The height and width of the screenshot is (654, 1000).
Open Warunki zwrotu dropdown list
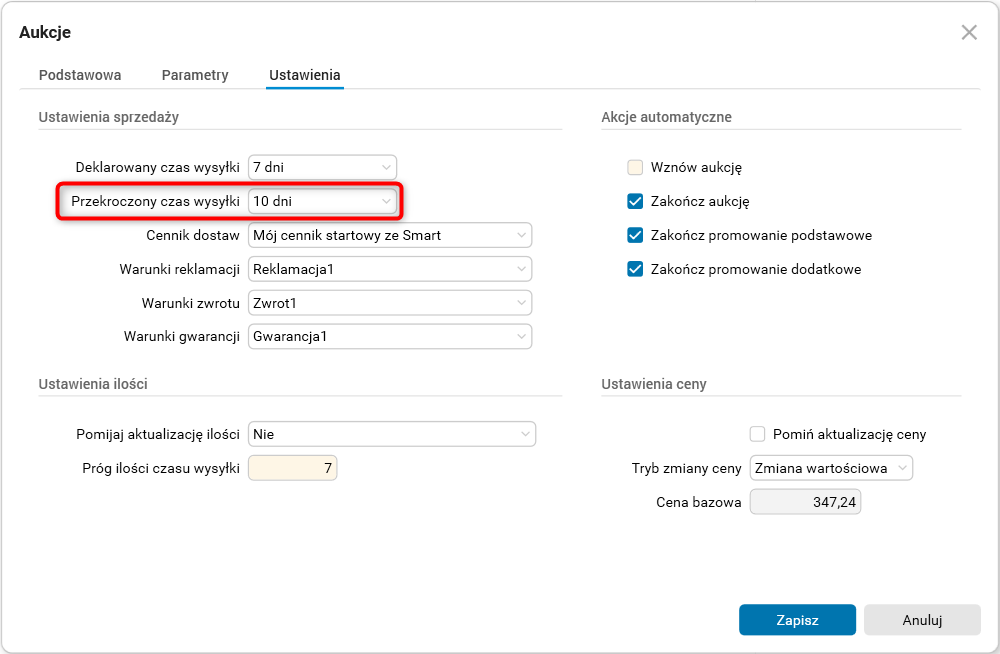pyautogui.click(x=390, y=303)
